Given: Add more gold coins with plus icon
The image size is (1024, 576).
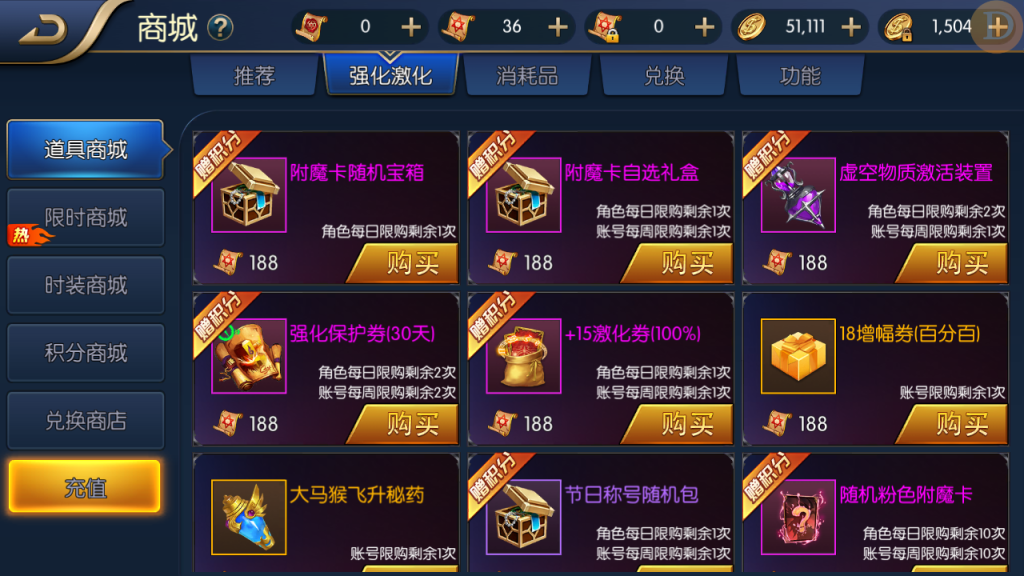Looking at the screenshot, I should click(x=850, y=27).
